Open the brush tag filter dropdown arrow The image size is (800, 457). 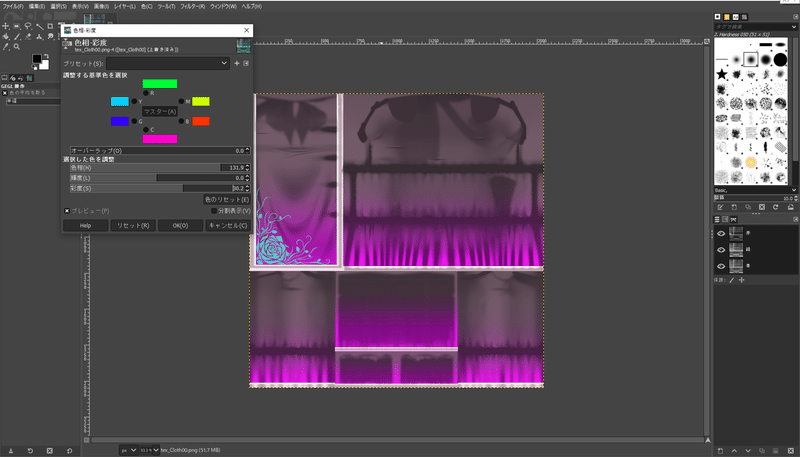[794, 27]
